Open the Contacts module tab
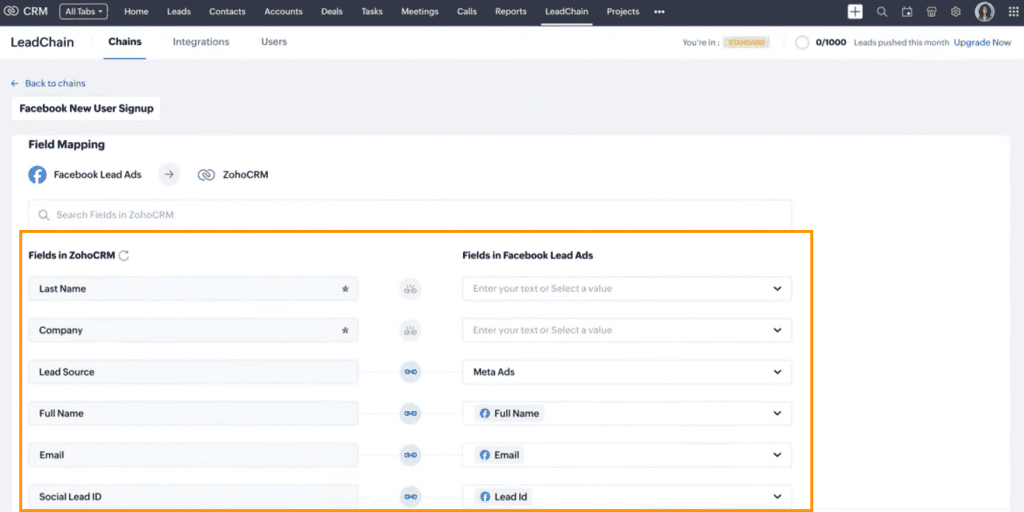1024x512 pixels. tap(227, 12)
